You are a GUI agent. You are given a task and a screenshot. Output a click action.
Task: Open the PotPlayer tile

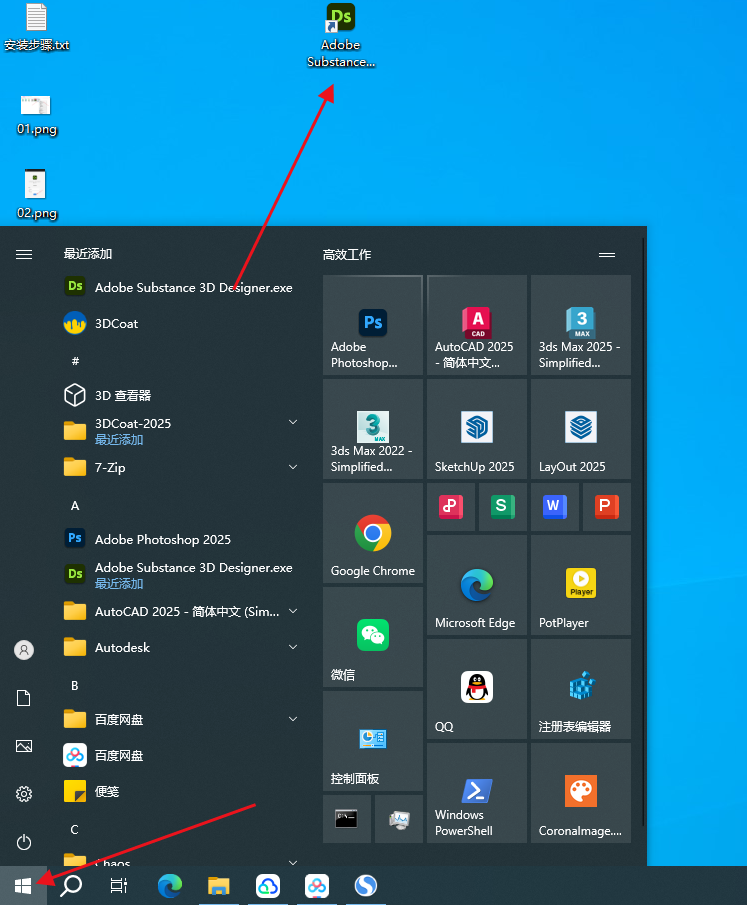581,585
